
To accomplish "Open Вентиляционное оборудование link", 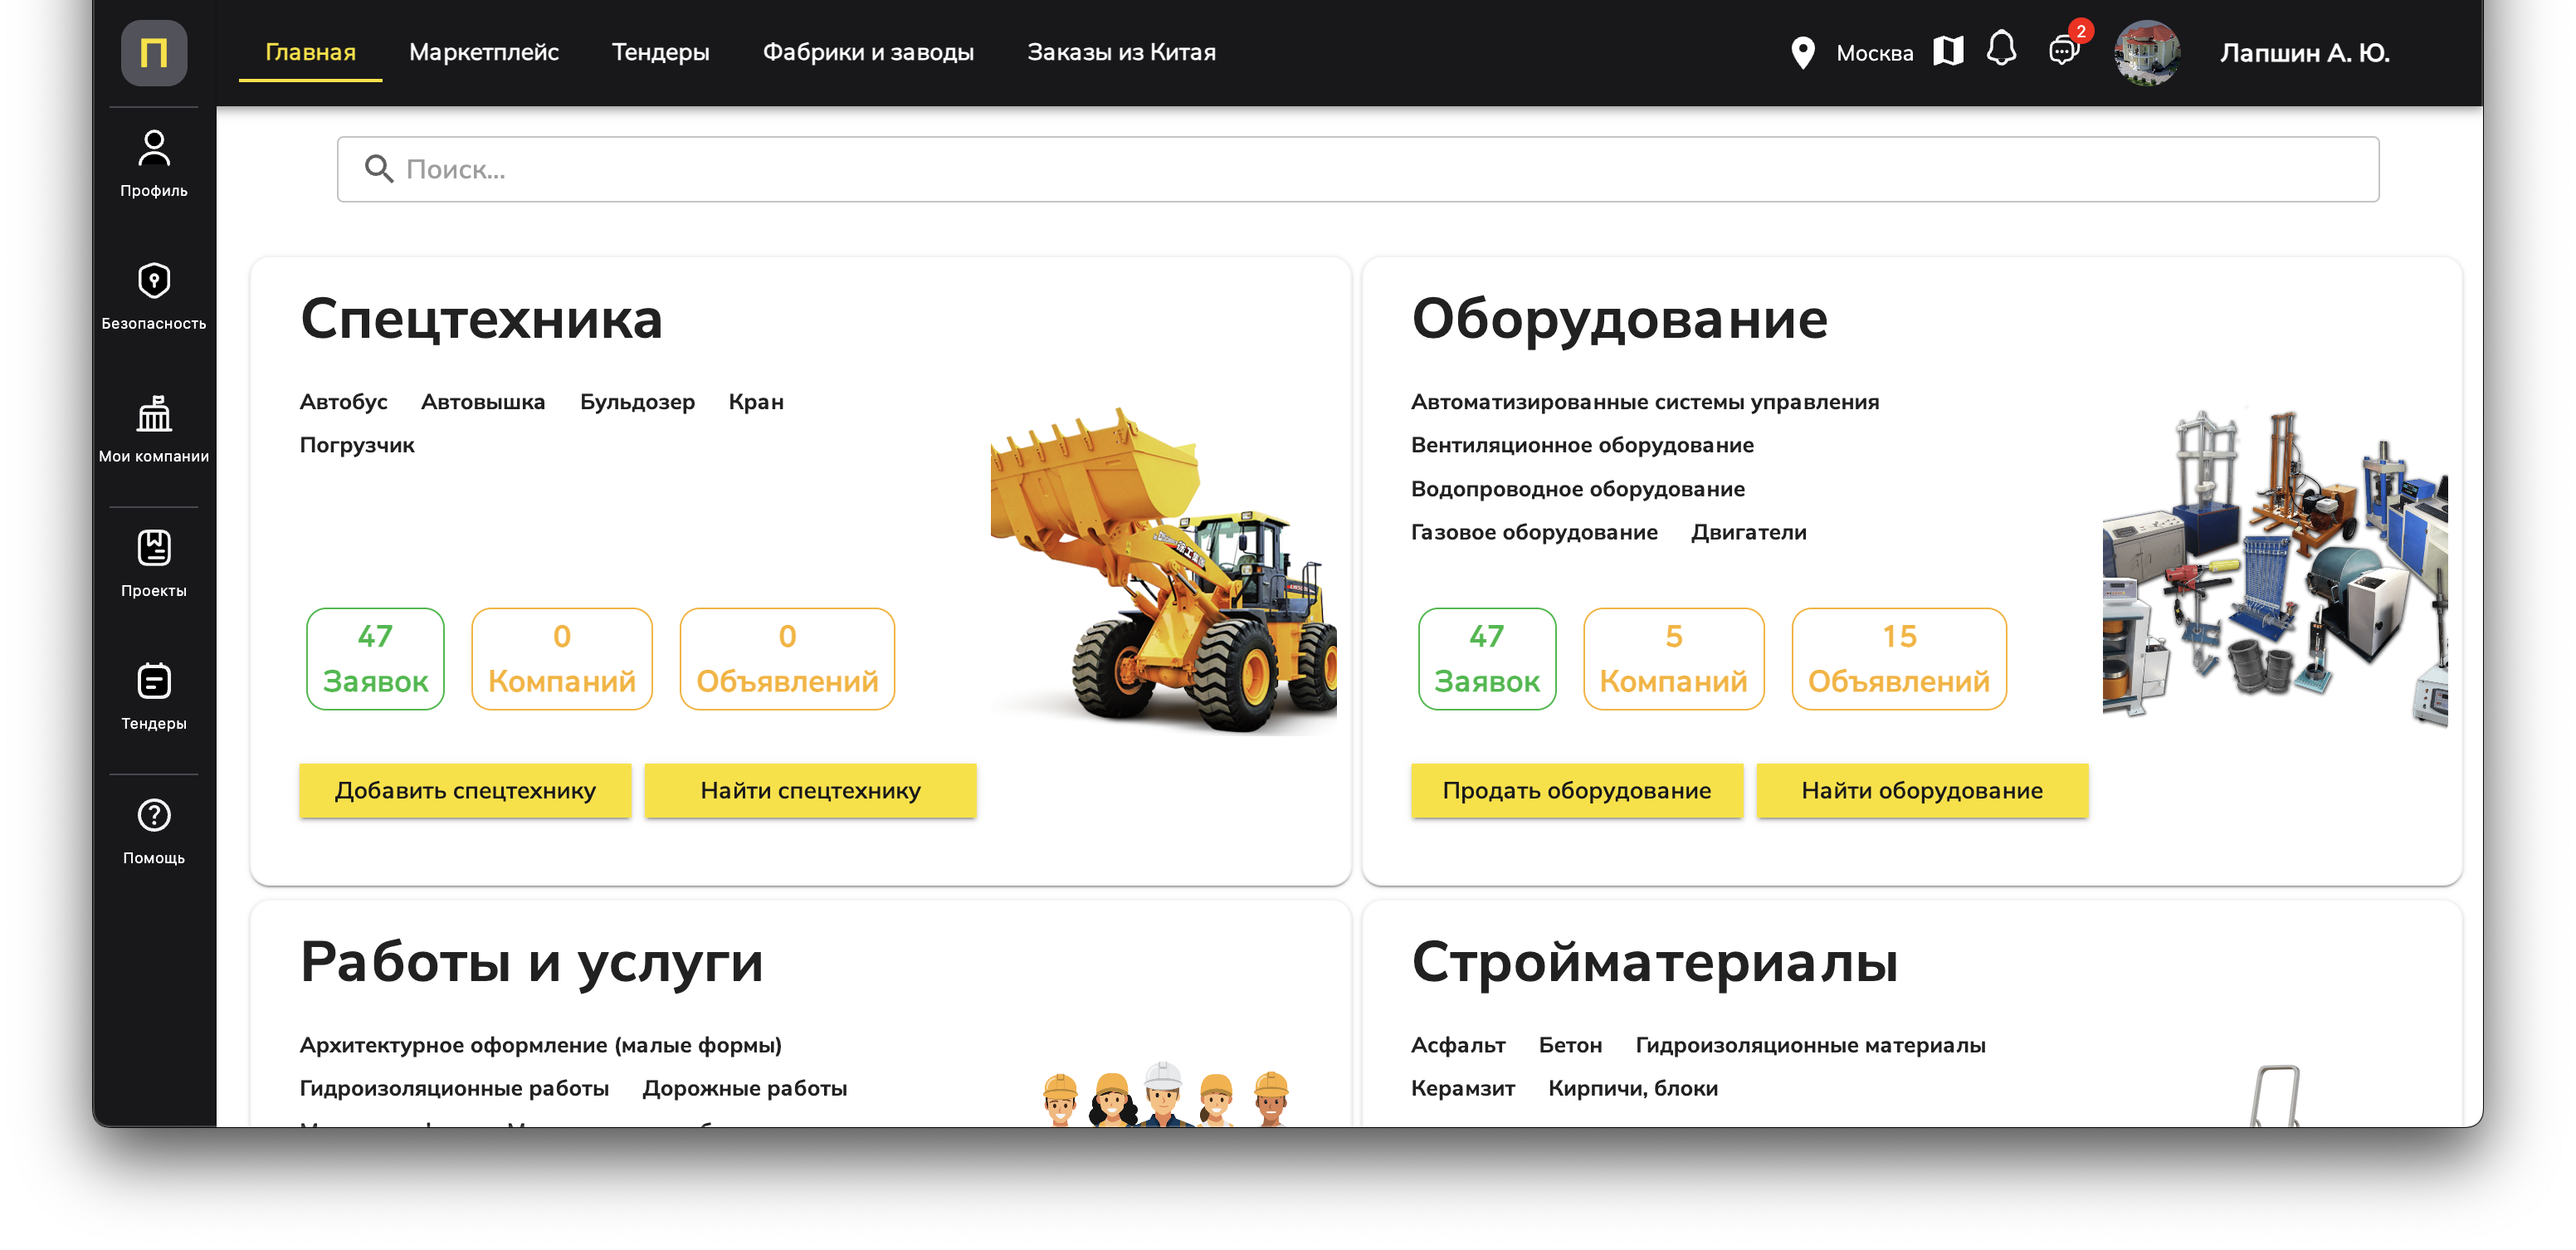I will [1582, 445].
